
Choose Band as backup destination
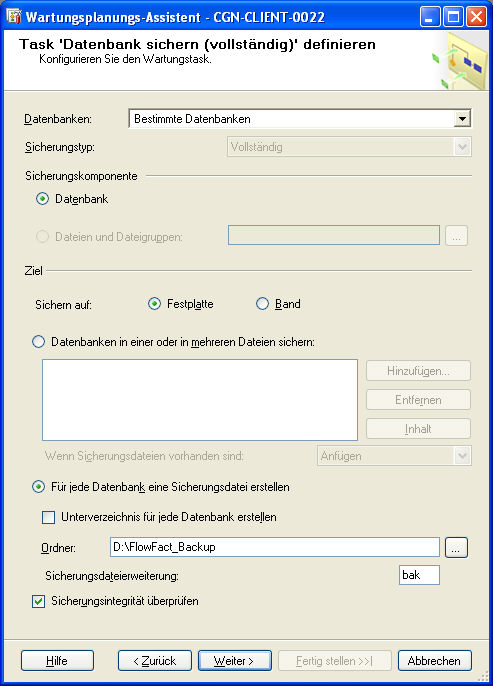262,304
